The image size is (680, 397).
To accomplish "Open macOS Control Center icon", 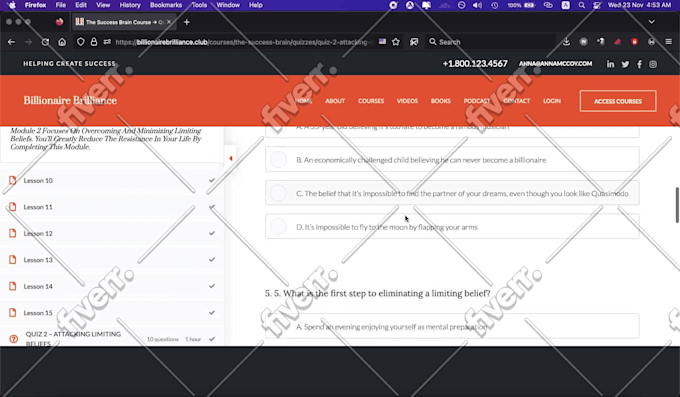I will [x=597, y=5].
